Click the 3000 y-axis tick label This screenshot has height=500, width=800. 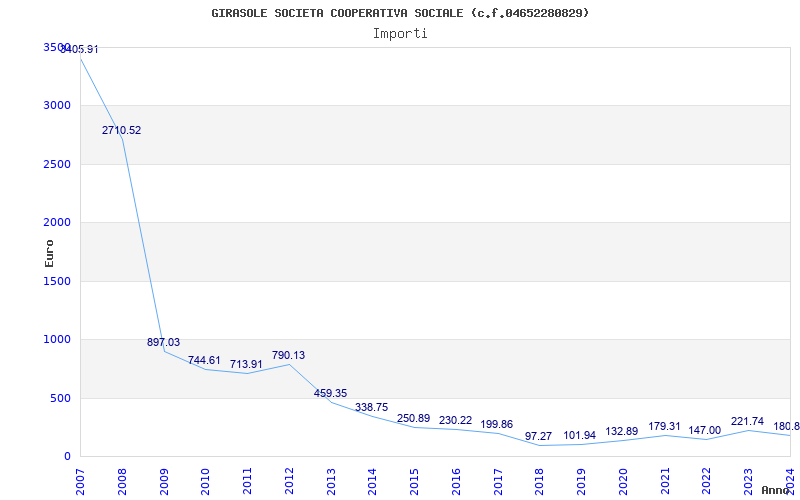[x=57, y=106]
